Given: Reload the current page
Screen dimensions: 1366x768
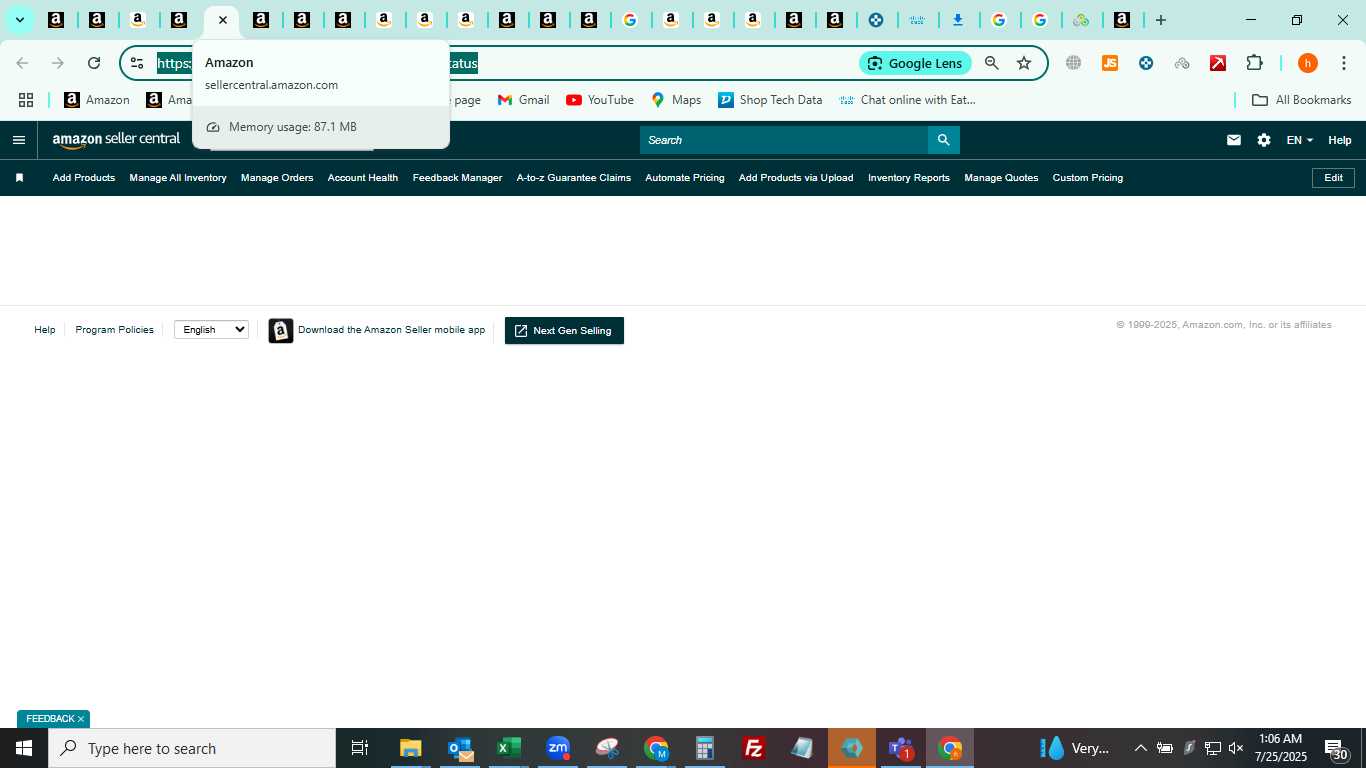Looking at the screenshot, I should 94,63.
